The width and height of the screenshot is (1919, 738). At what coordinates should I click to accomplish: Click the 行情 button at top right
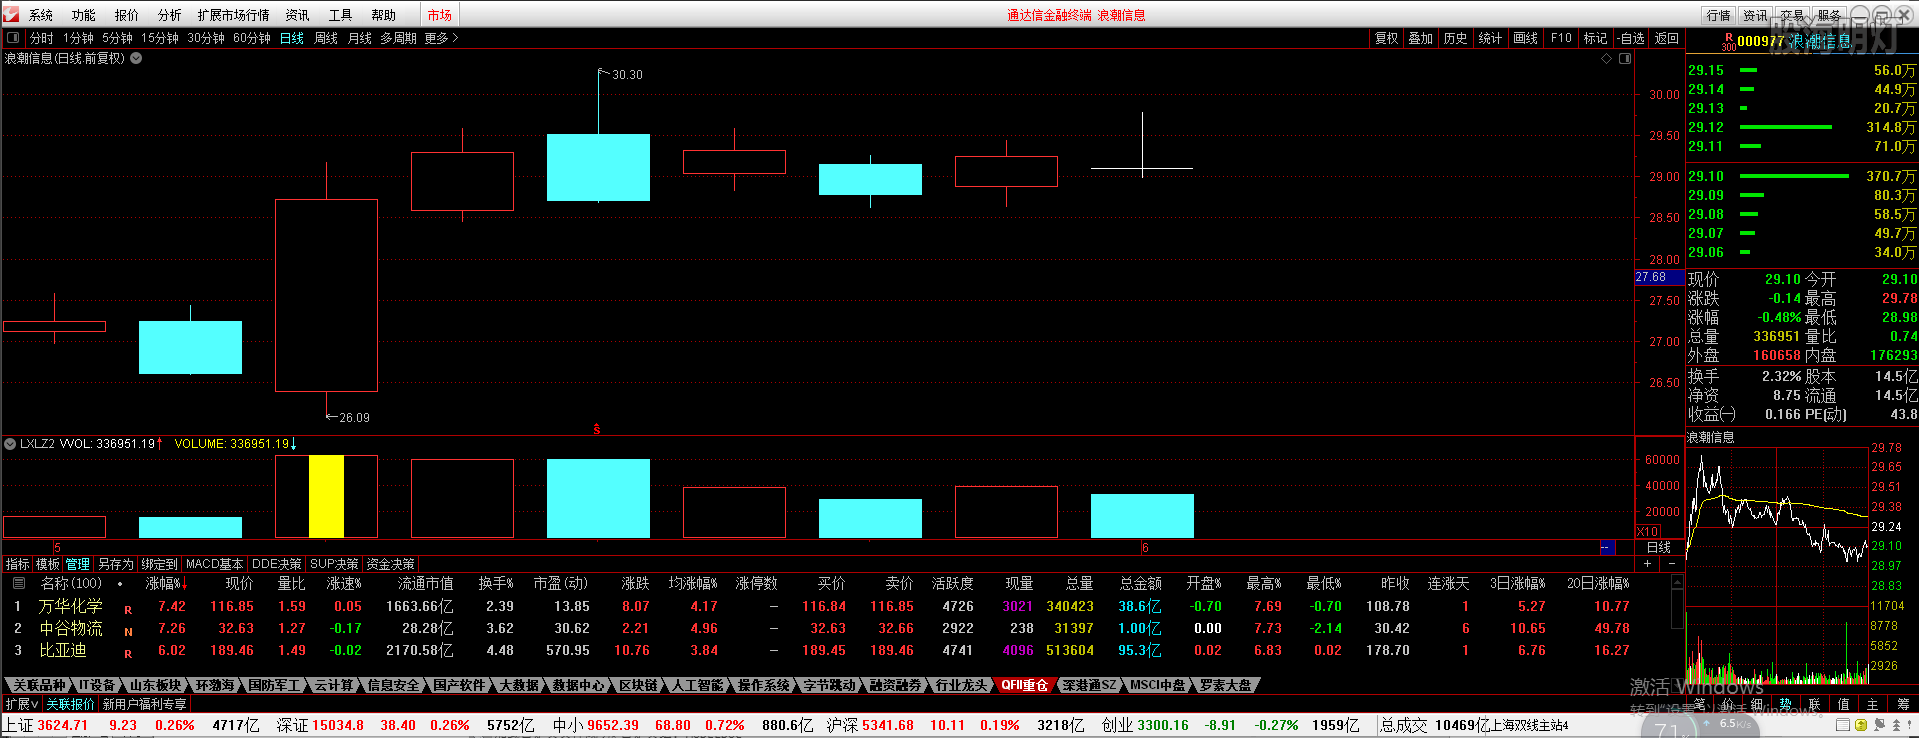click(1718, 15)
